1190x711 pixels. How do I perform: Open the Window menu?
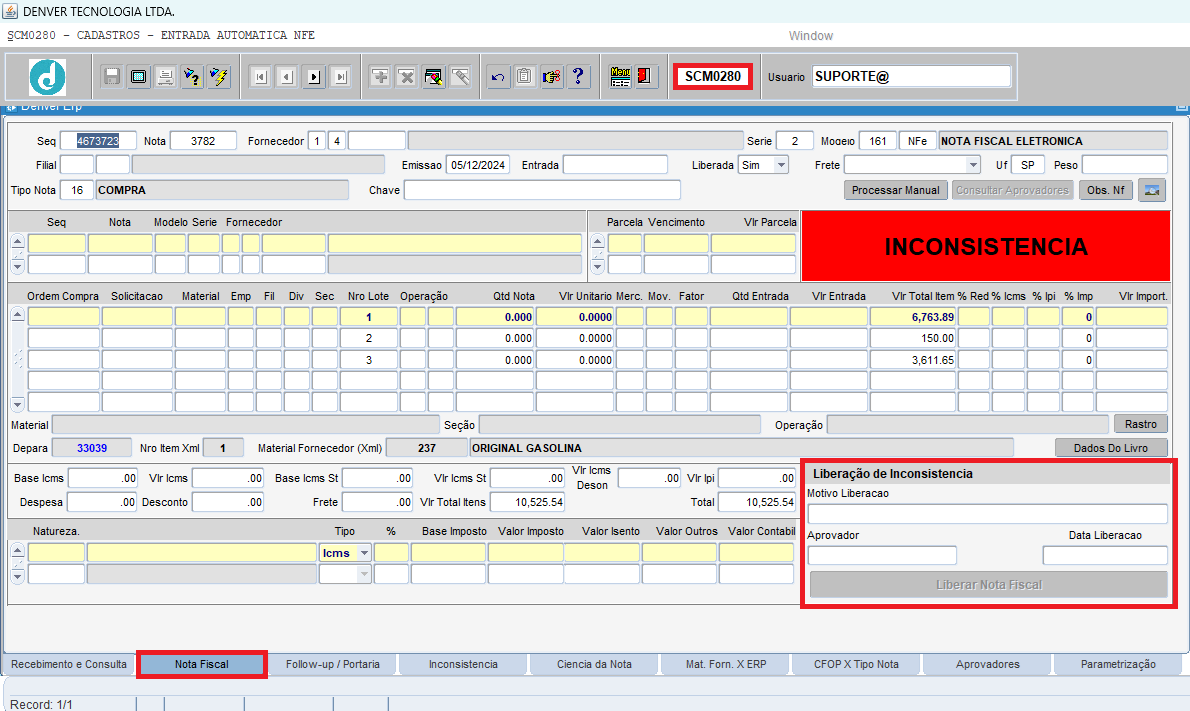click(811, 36)
